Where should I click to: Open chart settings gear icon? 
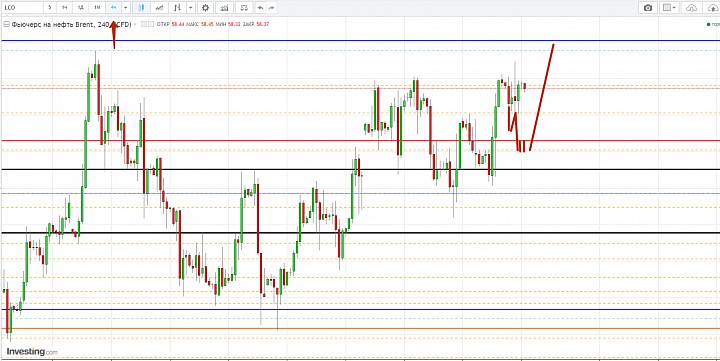[x=205, y=8]
